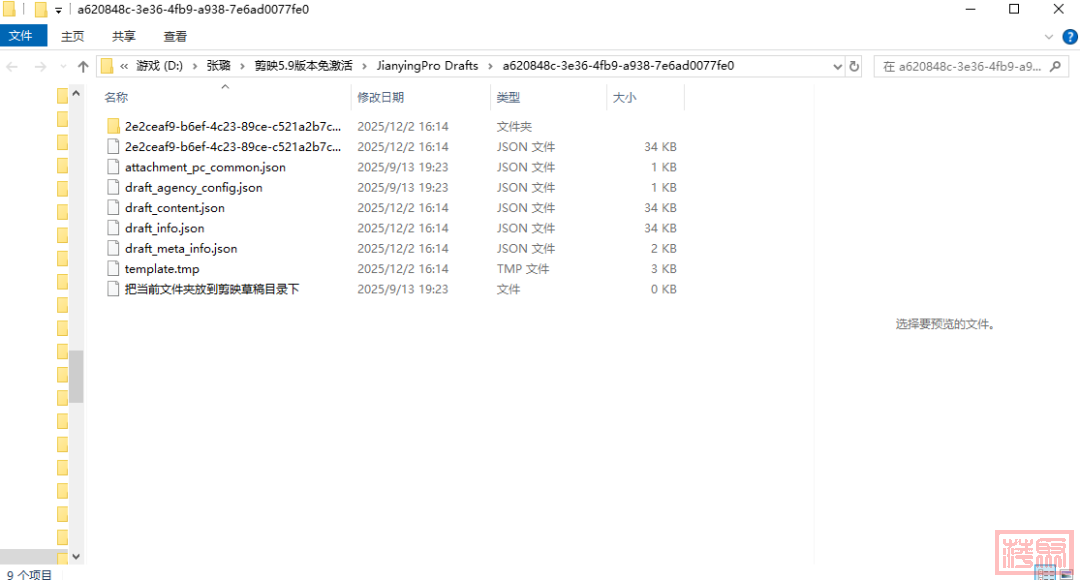Screen dimensions: 1080x580
Task: Select the 2e2ceaf9 folder icon
Action: tap(113, 127)
